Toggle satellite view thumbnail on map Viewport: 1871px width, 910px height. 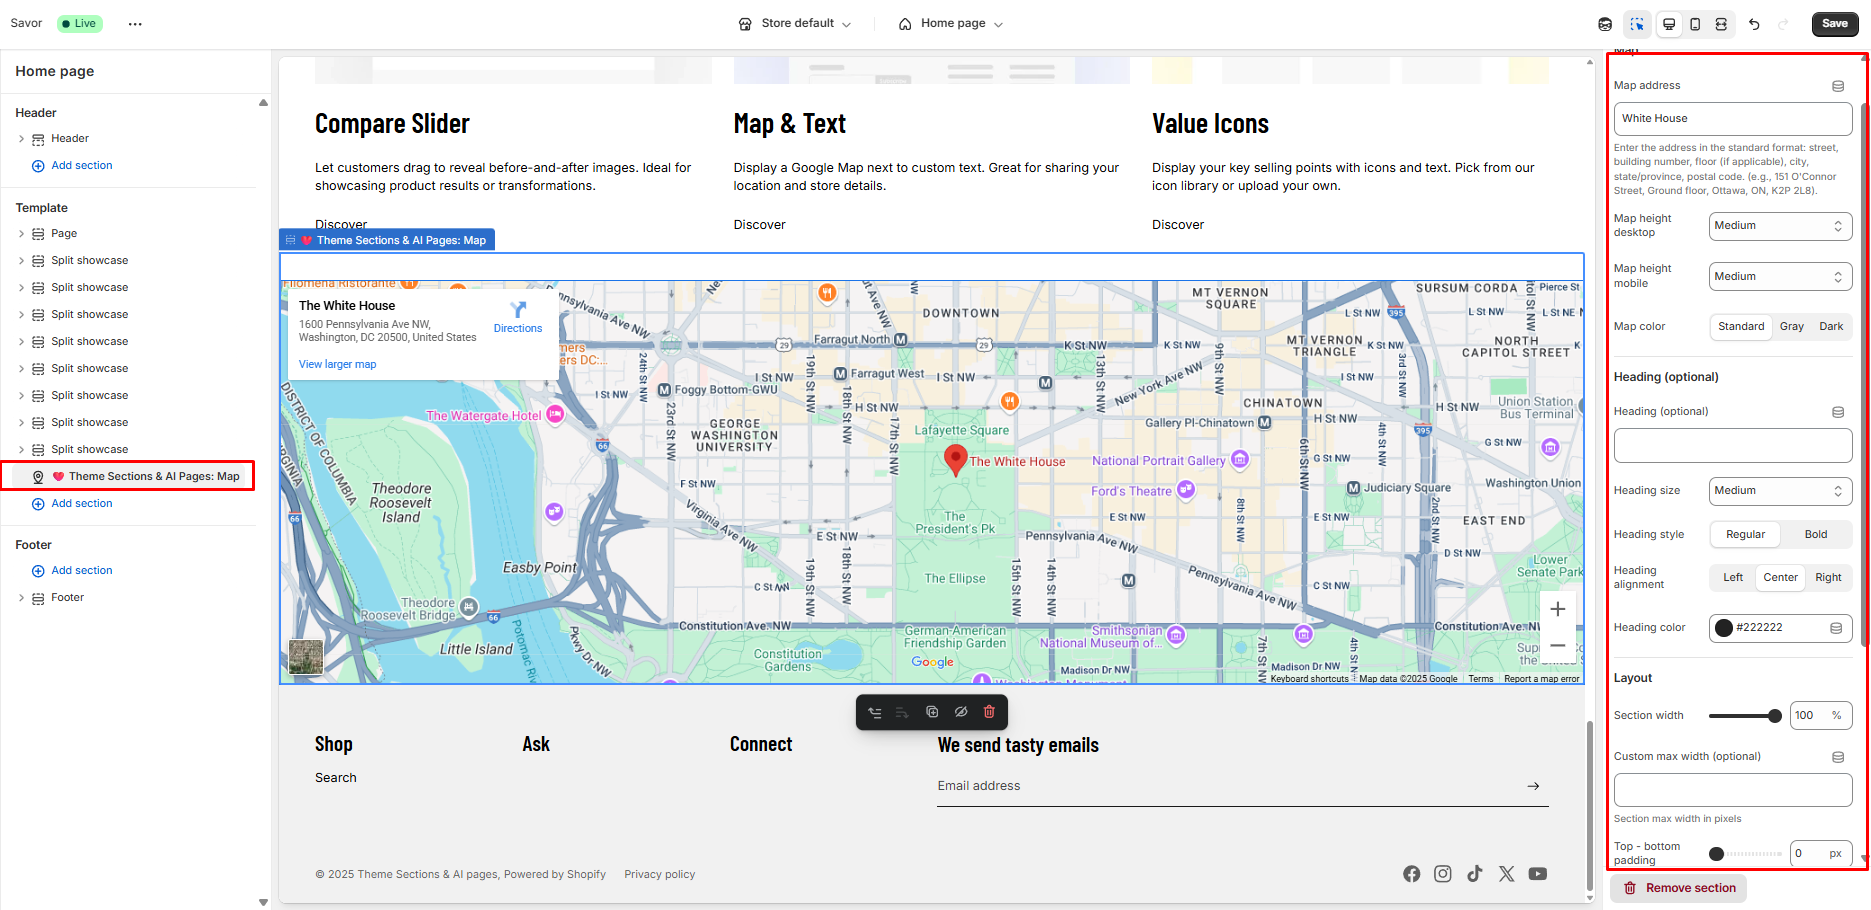pos(306,657)
